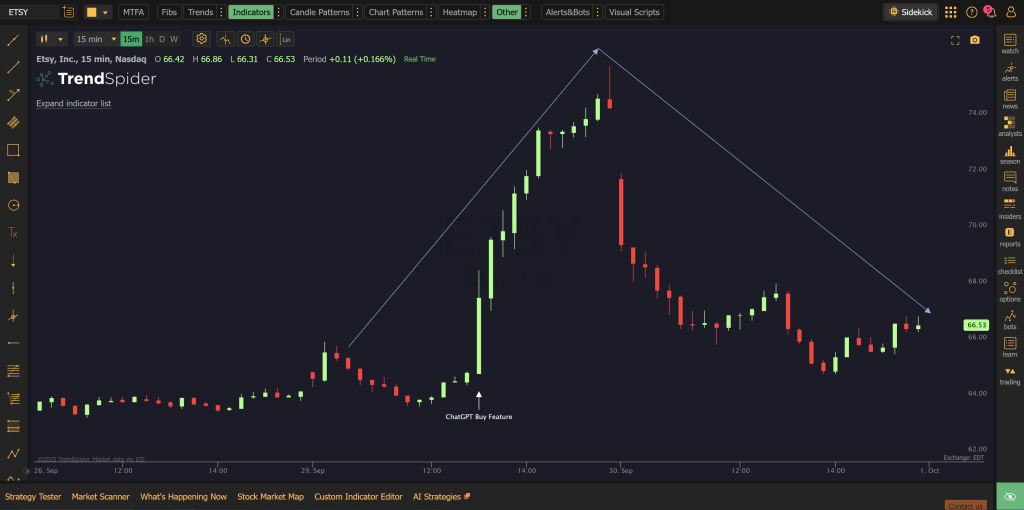Open the checklist panel
This screenshot has height=510, width=1024.
click(x=1010, y=264)
